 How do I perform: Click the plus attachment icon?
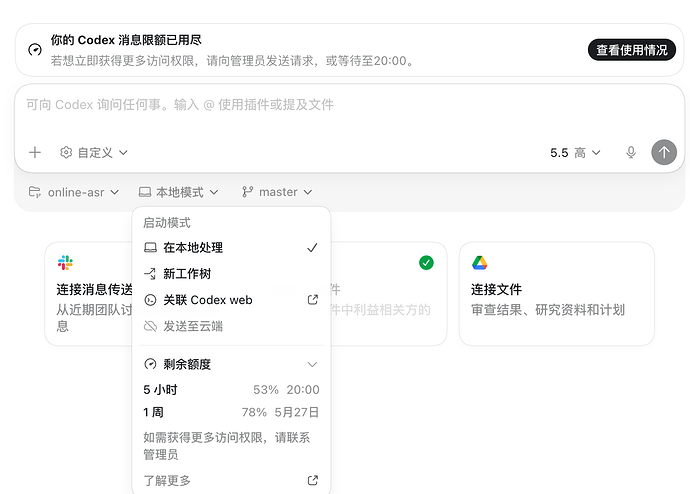click(x=35, y=153)
